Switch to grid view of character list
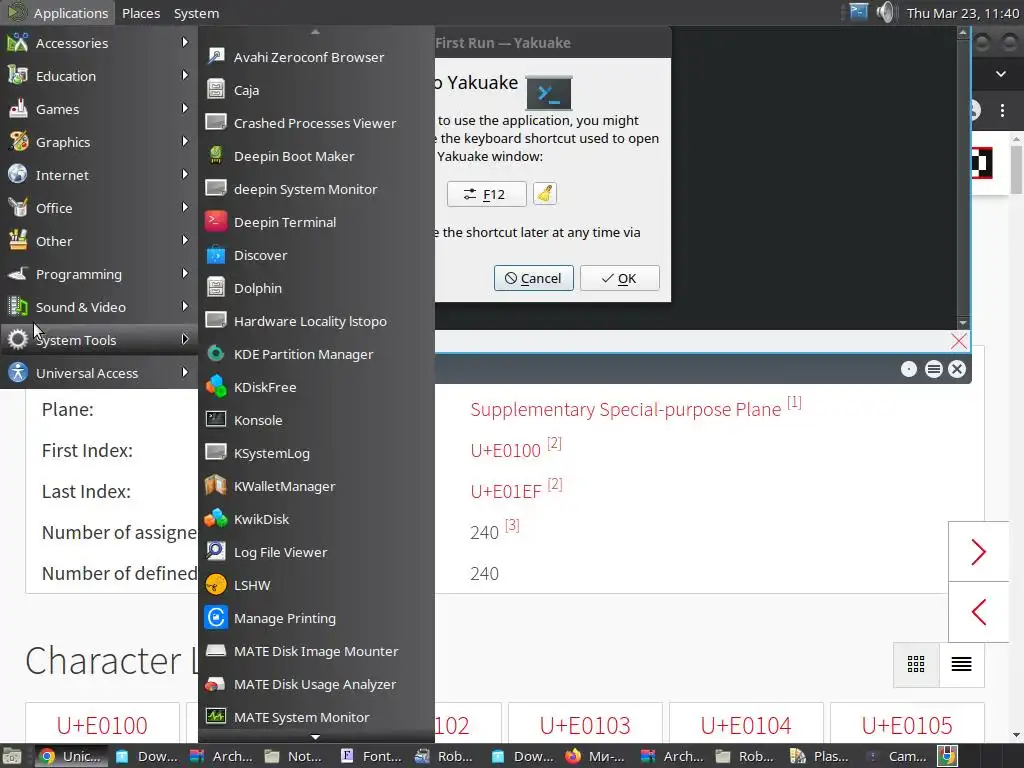 916,664
